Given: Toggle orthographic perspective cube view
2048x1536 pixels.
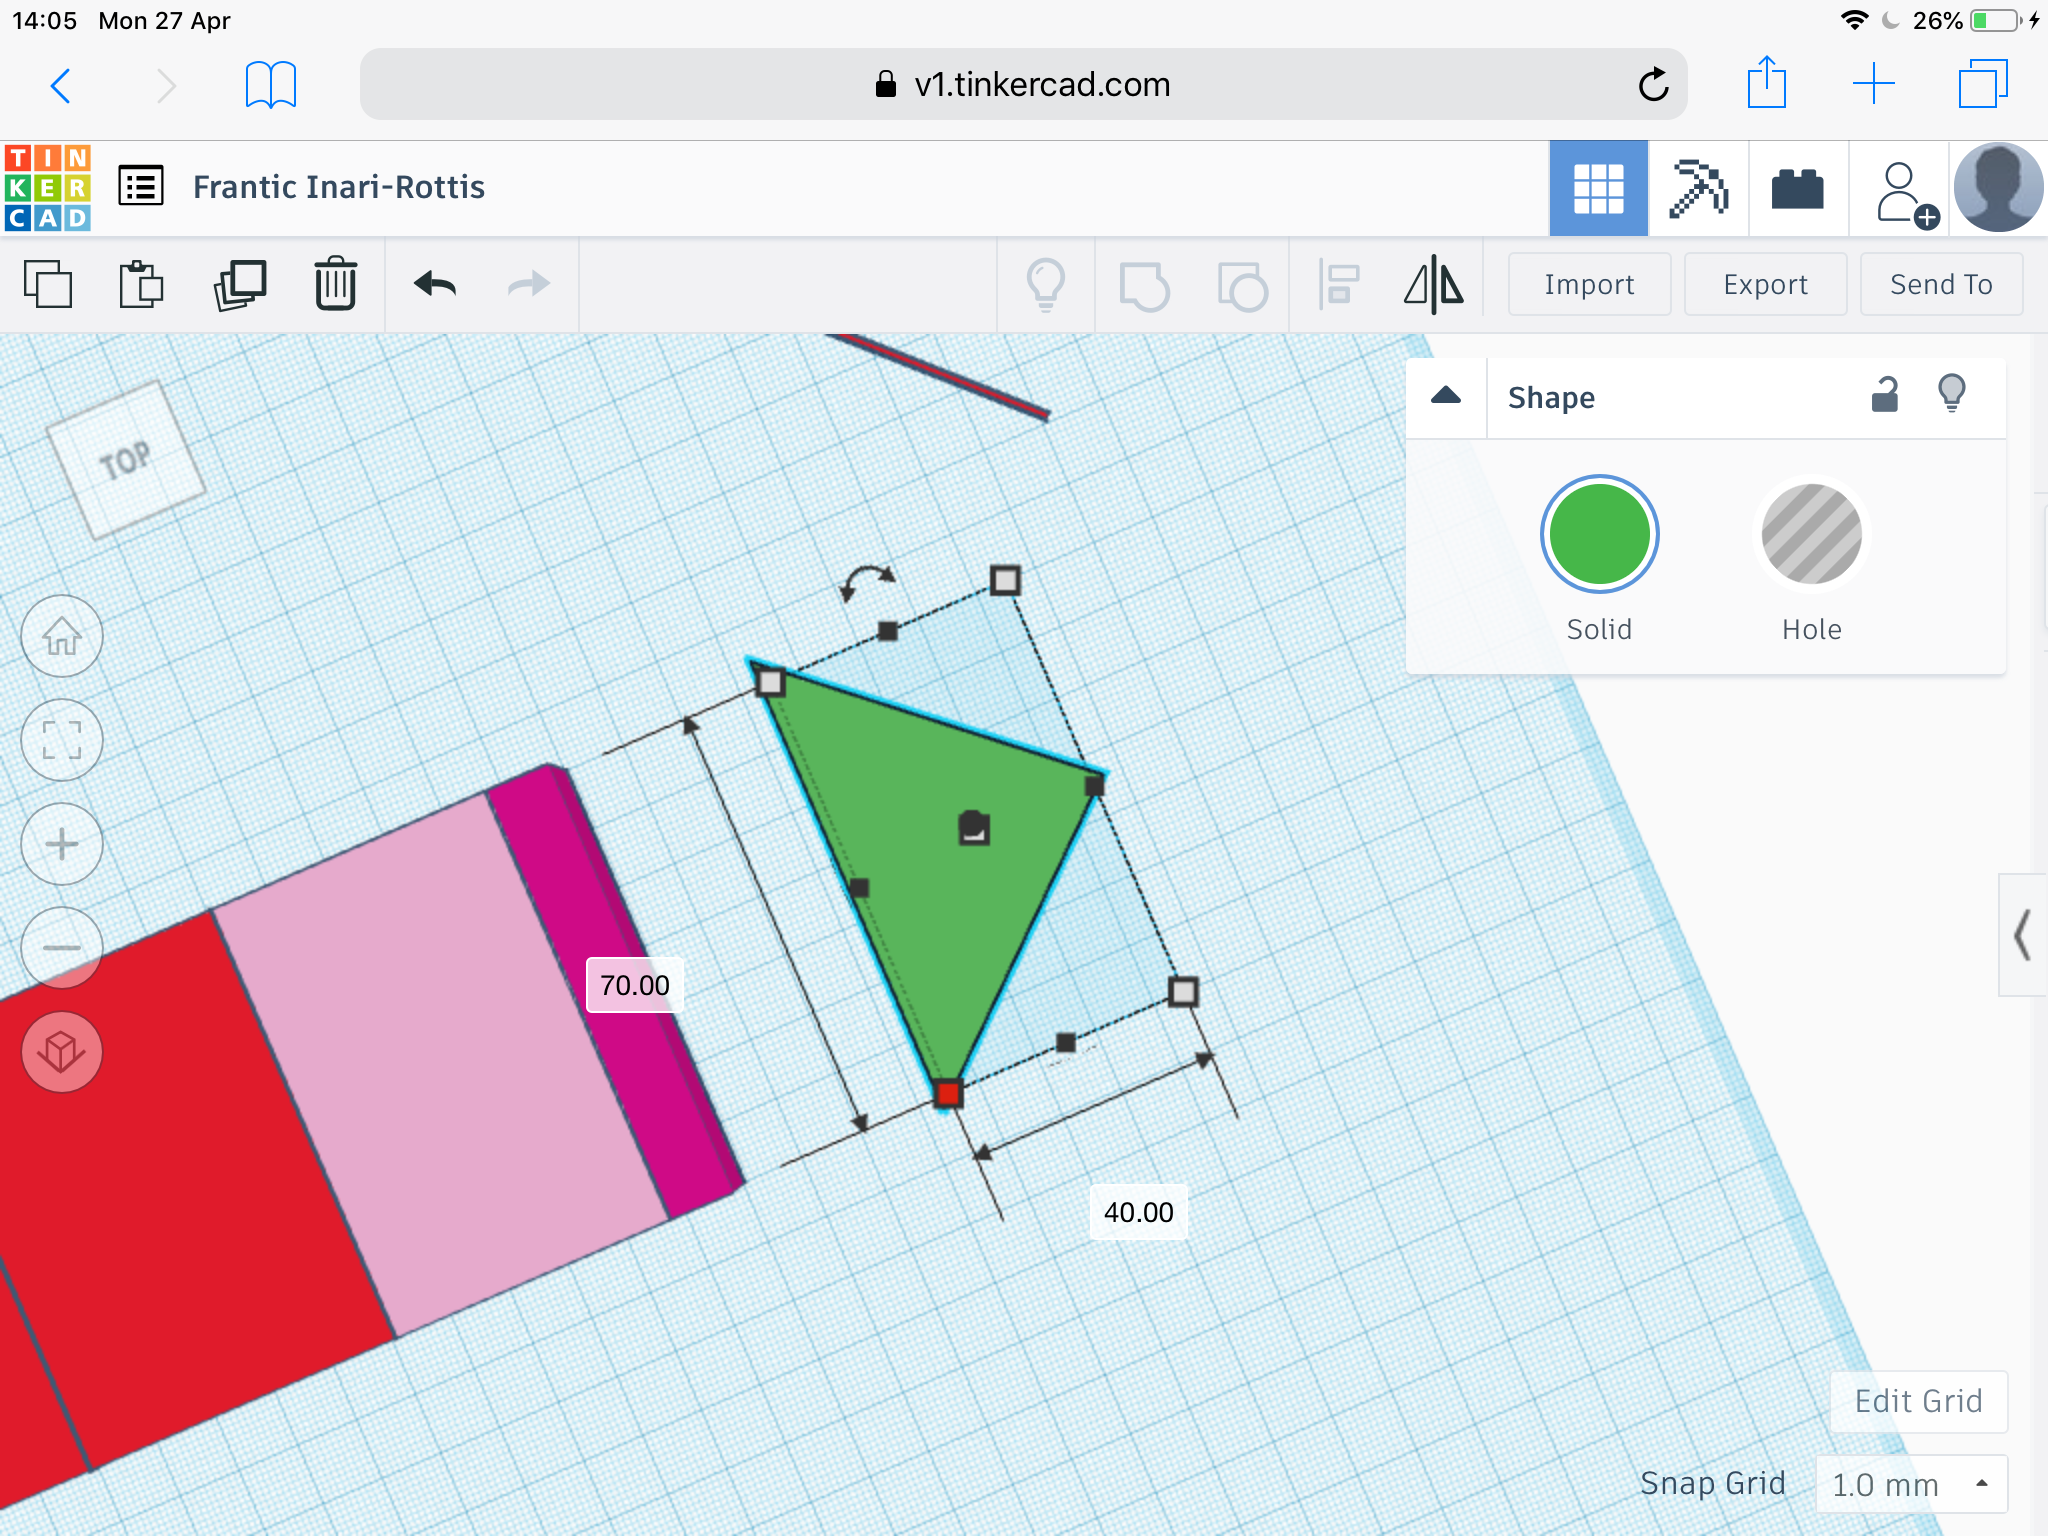Looking at the screenshot, I should pos(62,1052).
